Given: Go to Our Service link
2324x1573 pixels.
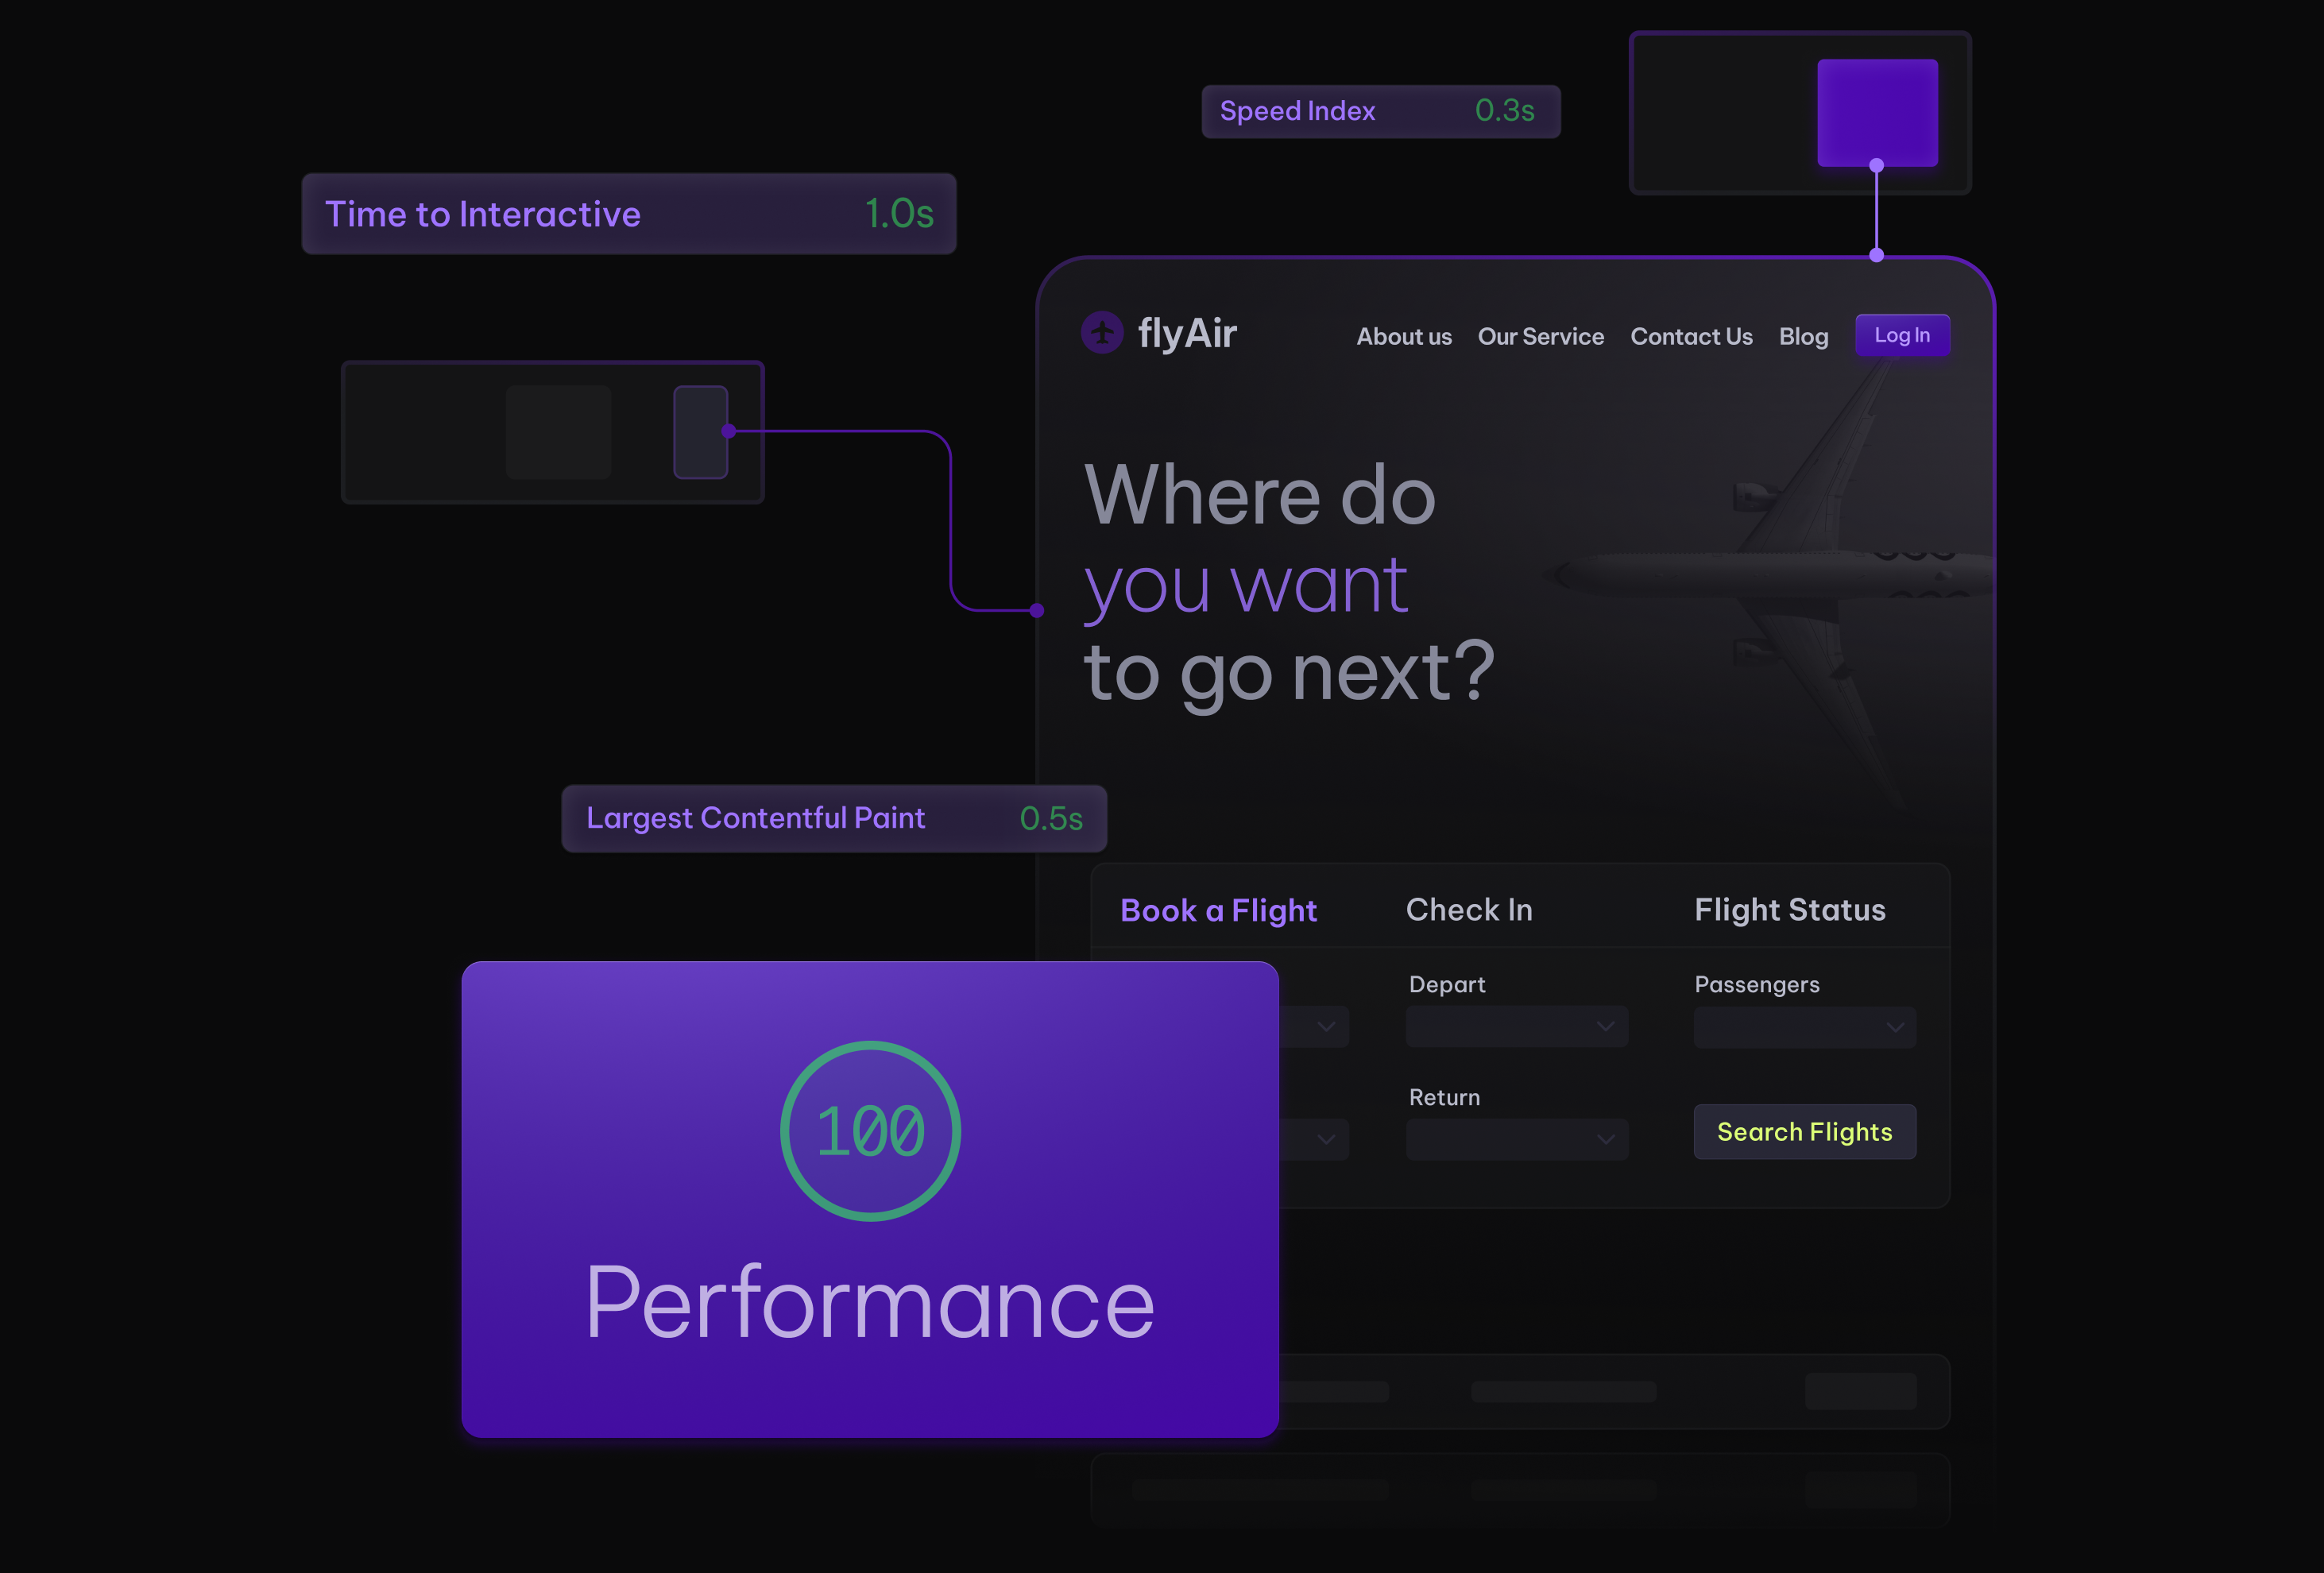Looking at the screenshot, I should (1541, 337).
